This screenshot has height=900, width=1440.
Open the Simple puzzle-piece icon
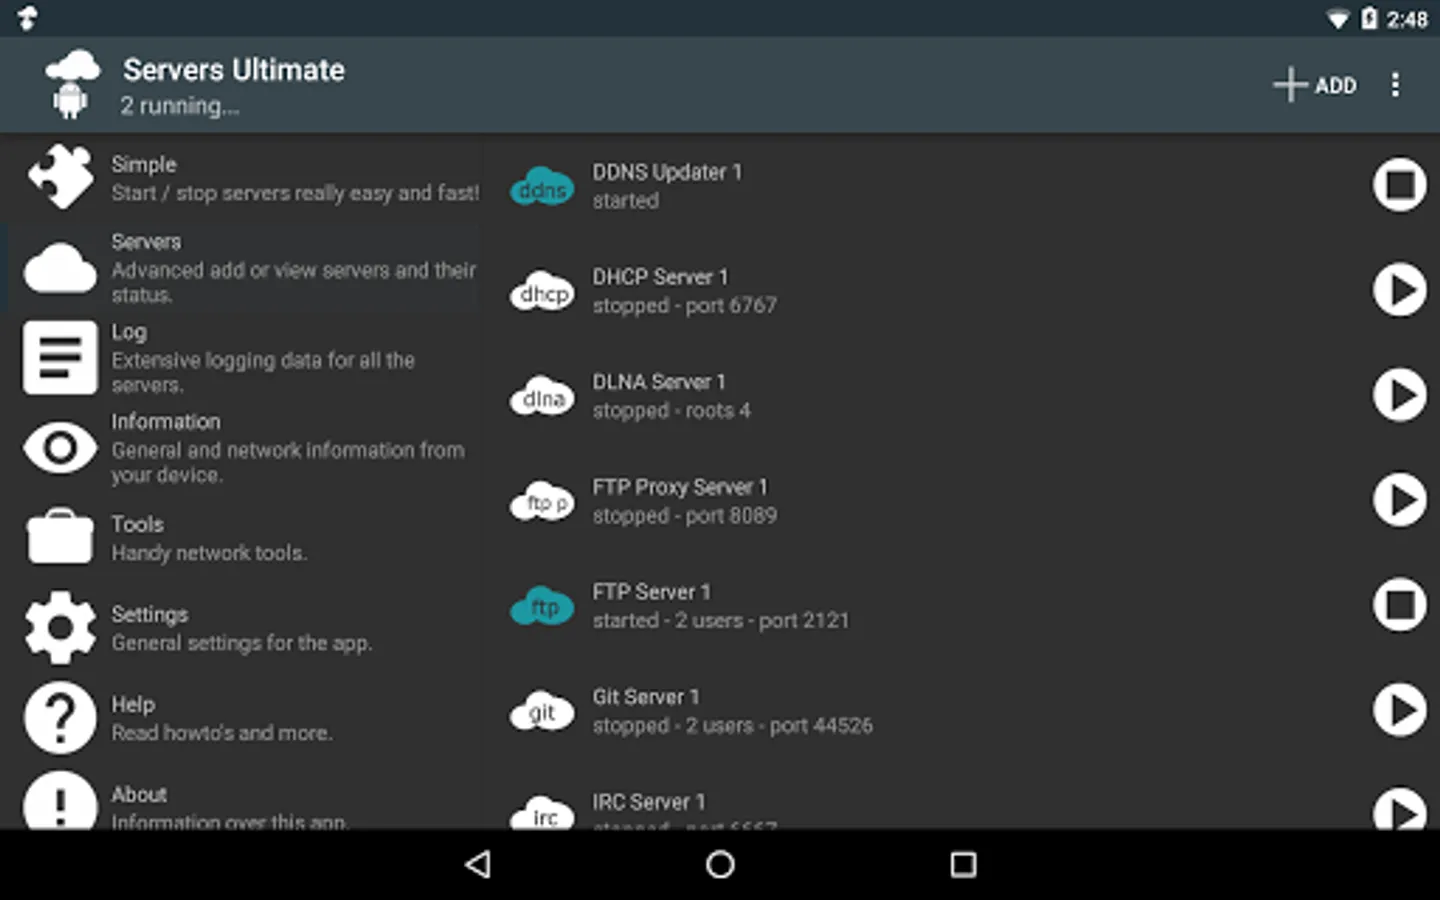click(60, 177)
